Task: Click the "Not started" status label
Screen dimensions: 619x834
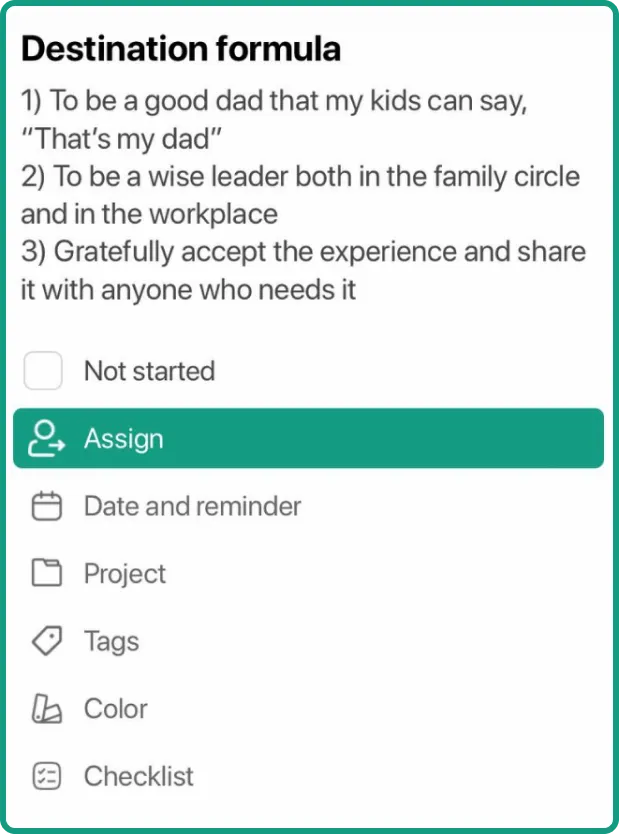Action: pos(149,371)
